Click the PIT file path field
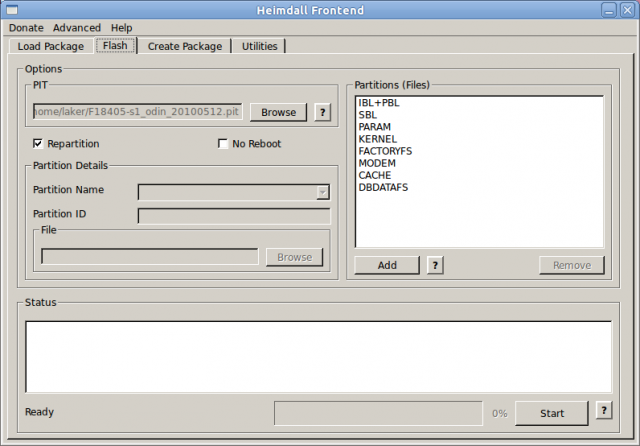640x446 pixels. click(138, 112)
